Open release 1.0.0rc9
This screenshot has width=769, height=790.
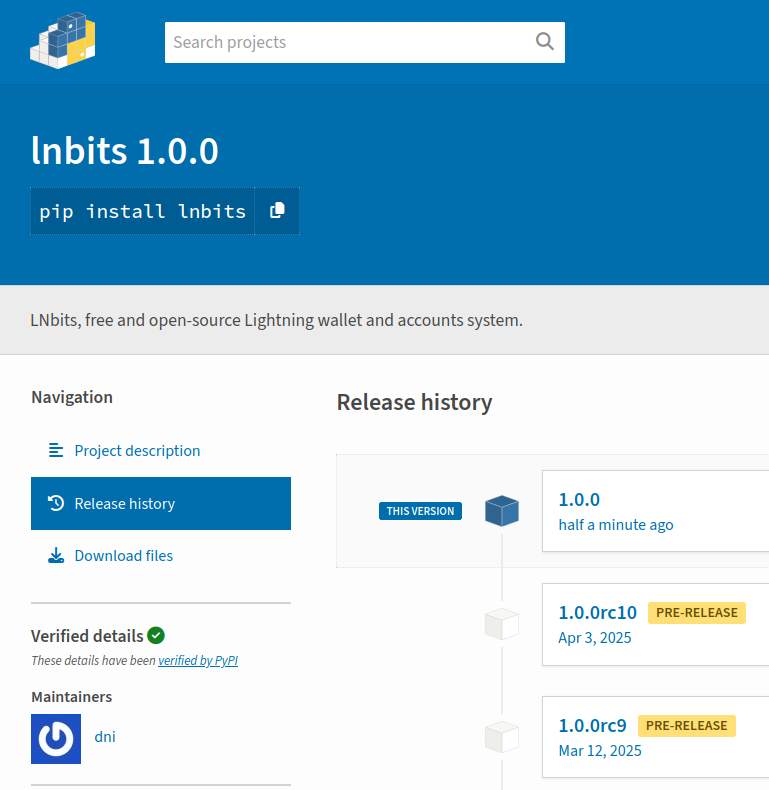(593, 725)
